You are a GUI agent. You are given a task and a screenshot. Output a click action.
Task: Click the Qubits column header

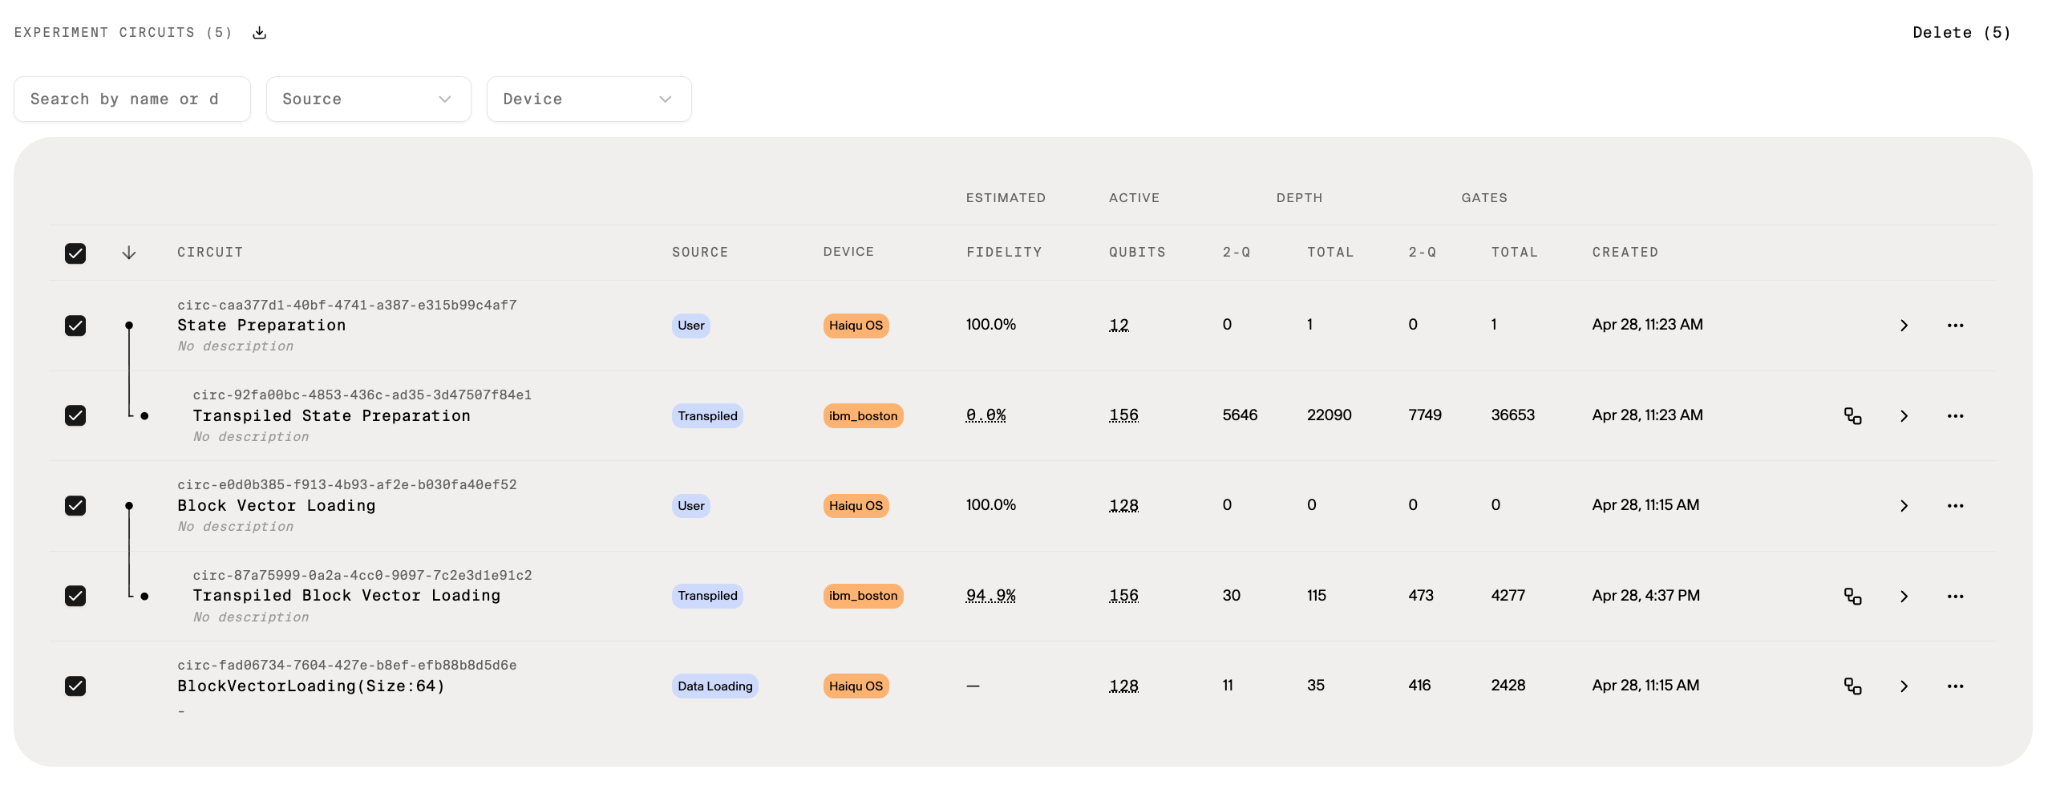click(1137, 252)
